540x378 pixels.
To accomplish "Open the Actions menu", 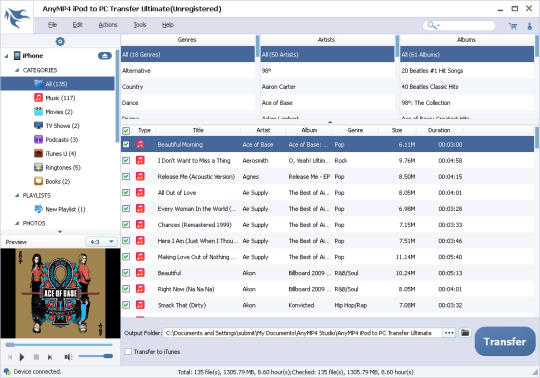I will 108,25.
